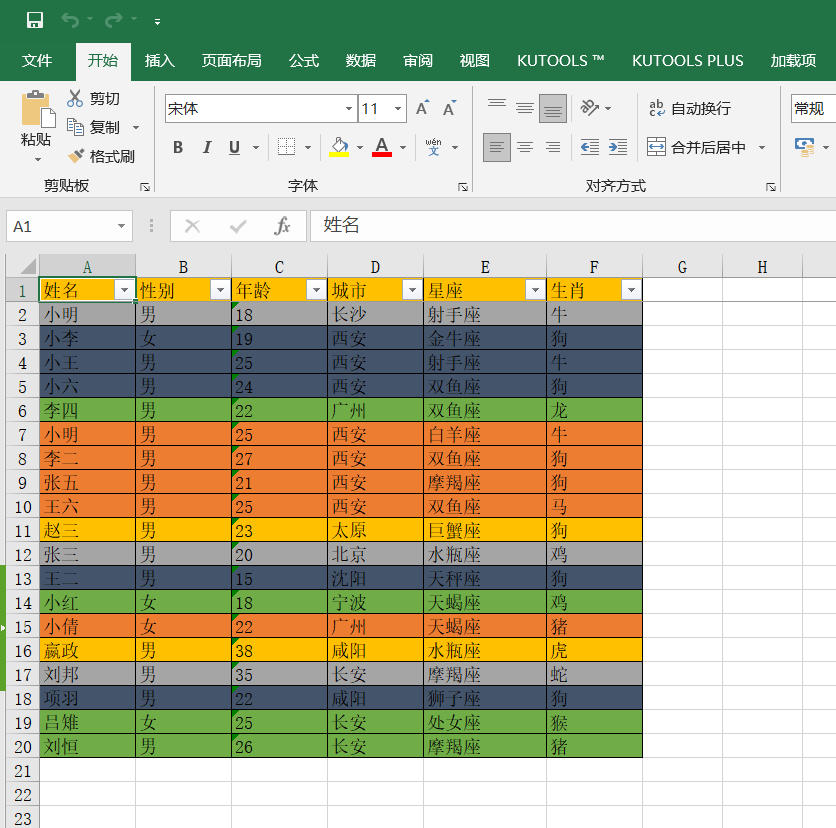Switch to the KUTOOLS PLUS tab

[688, 60]
